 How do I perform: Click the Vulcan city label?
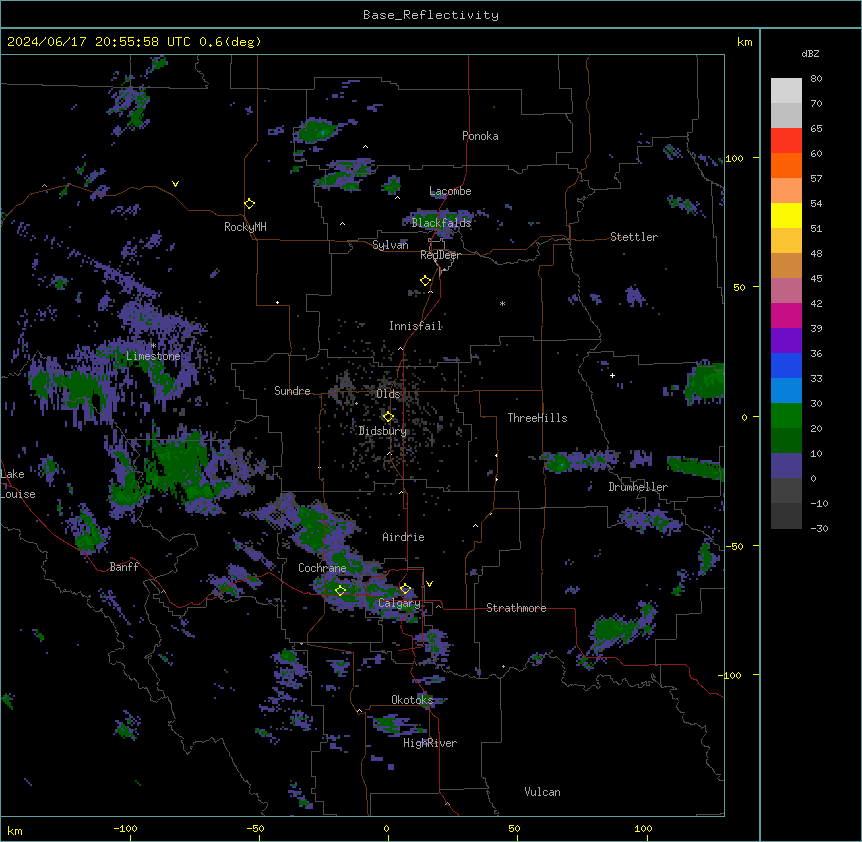[543, 792]
